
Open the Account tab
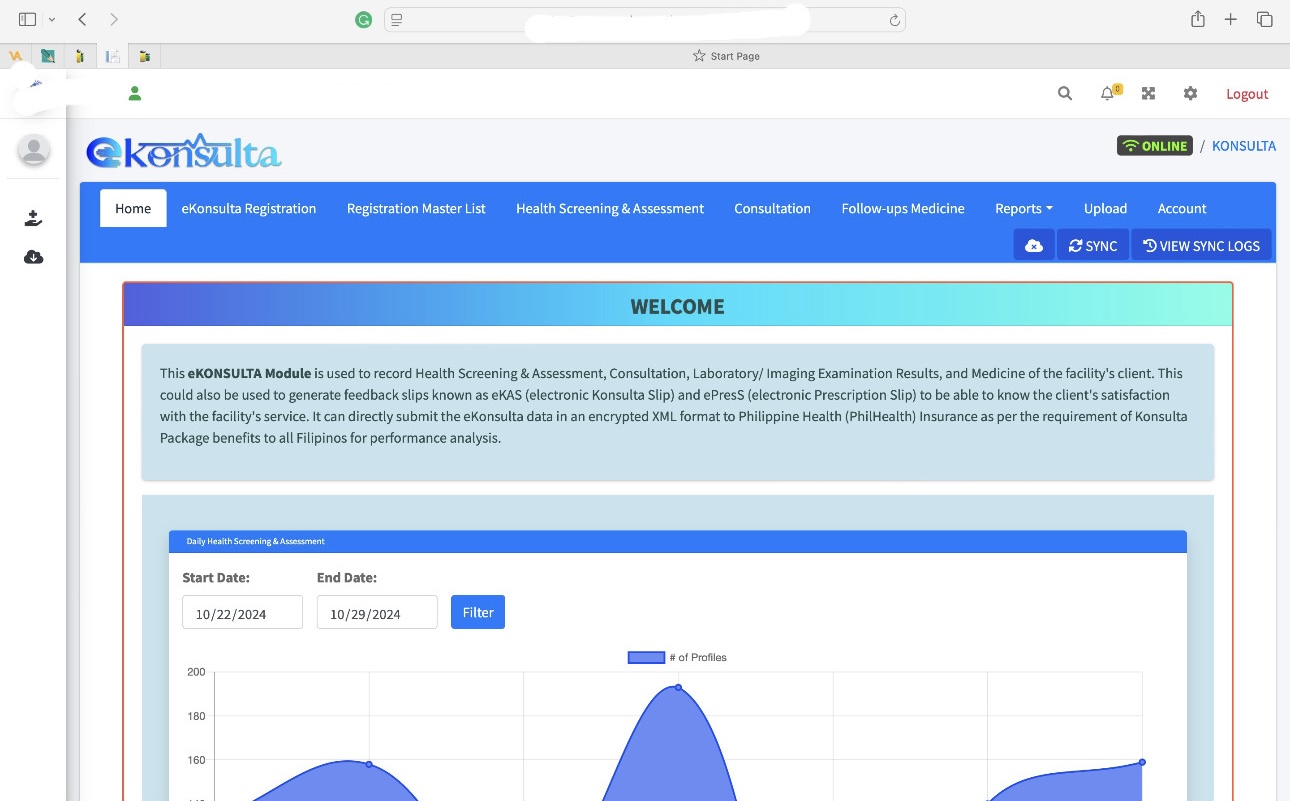[x=1182, y=208]
